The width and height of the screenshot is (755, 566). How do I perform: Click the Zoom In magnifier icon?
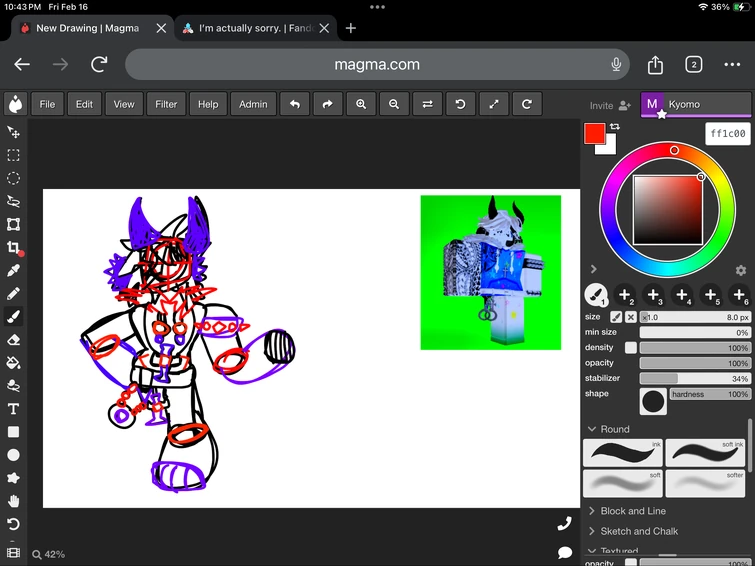(361, 104)
